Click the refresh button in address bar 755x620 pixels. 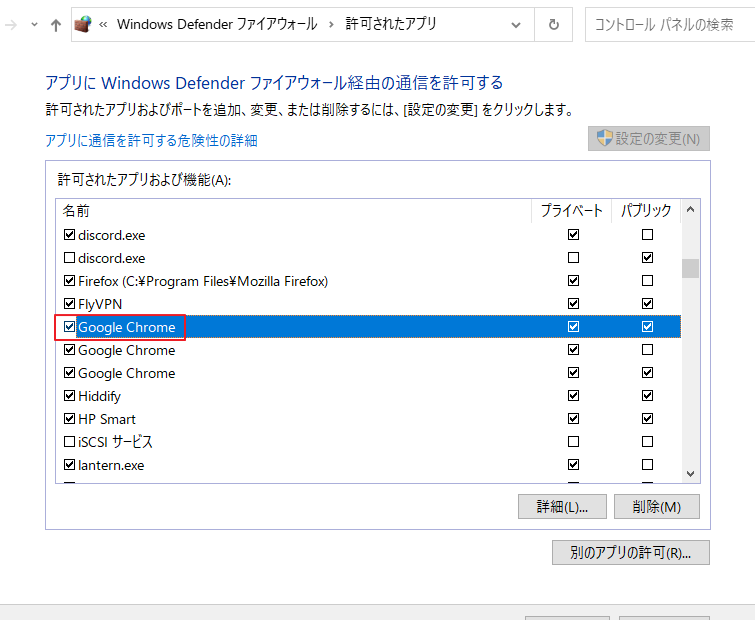tap(553, 24)
